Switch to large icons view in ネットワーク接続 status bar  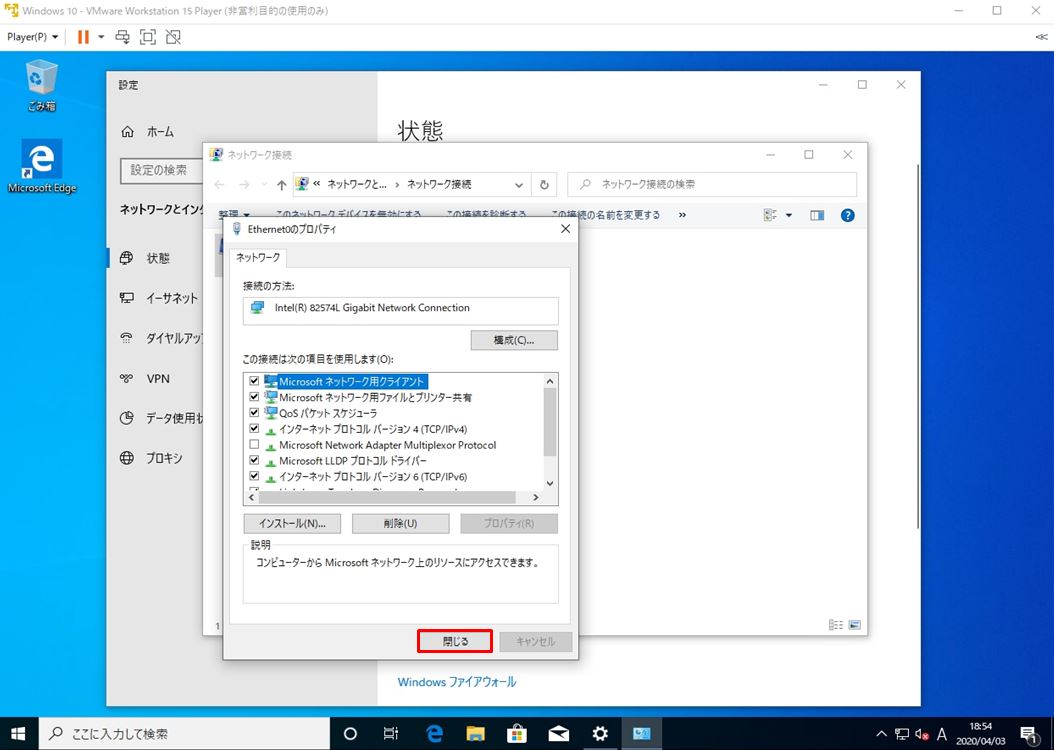(x=854, y=625)
